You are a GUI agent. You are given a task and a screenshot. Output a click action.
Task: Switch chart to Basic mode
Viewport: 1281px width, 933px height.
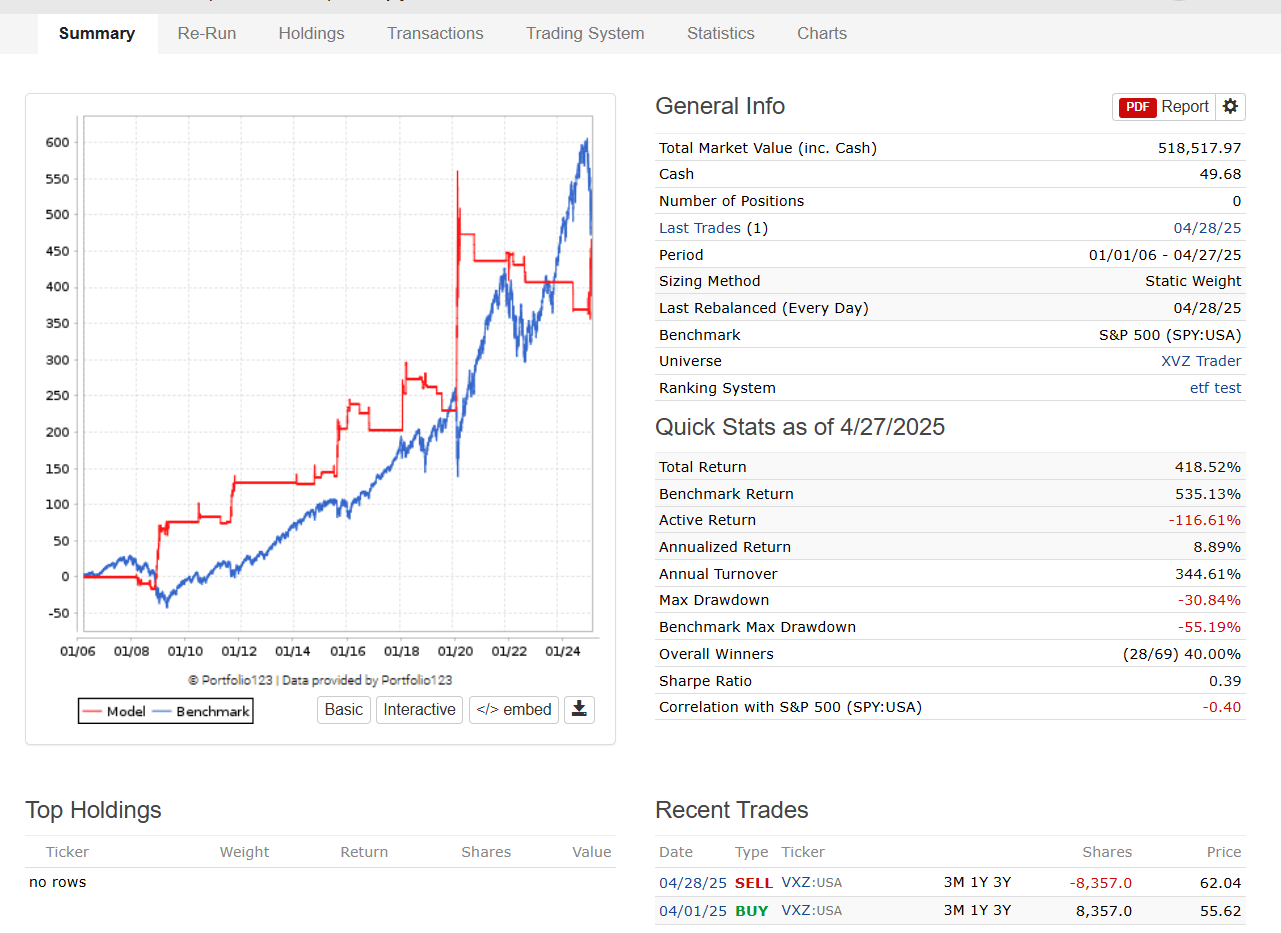point(344,710)
